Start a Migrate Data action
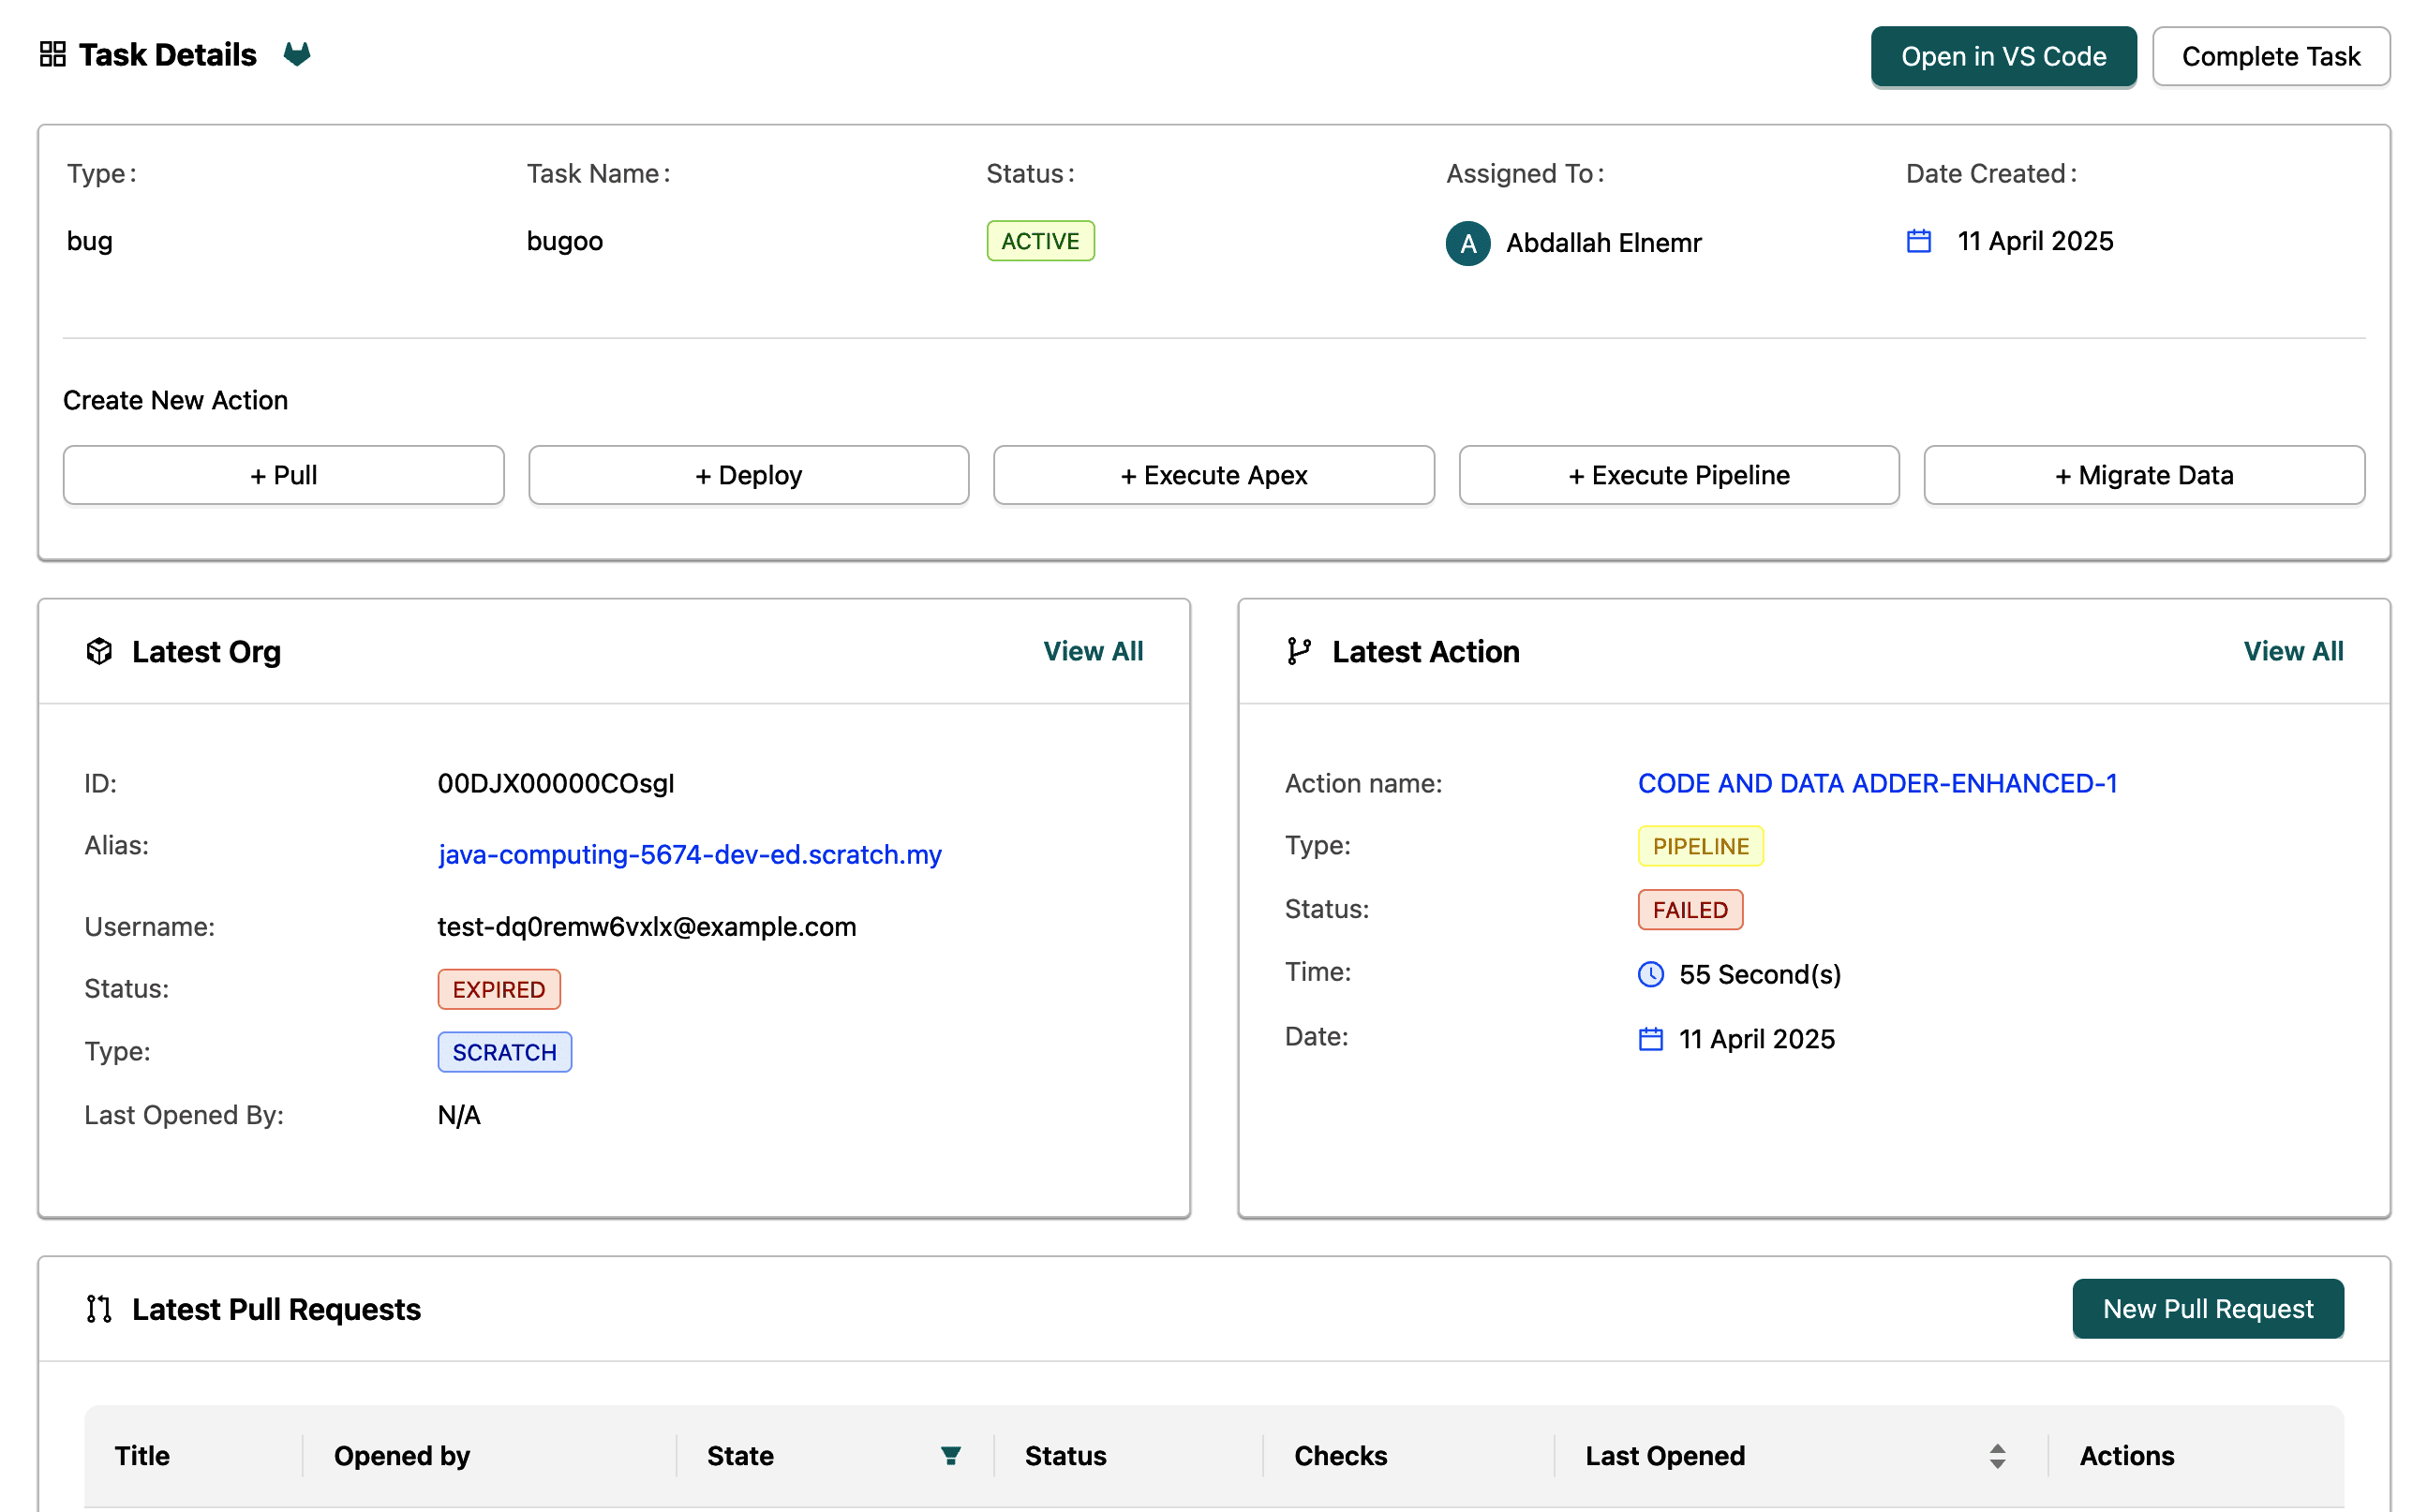 pyautogui.click(x=2143, y=475)
